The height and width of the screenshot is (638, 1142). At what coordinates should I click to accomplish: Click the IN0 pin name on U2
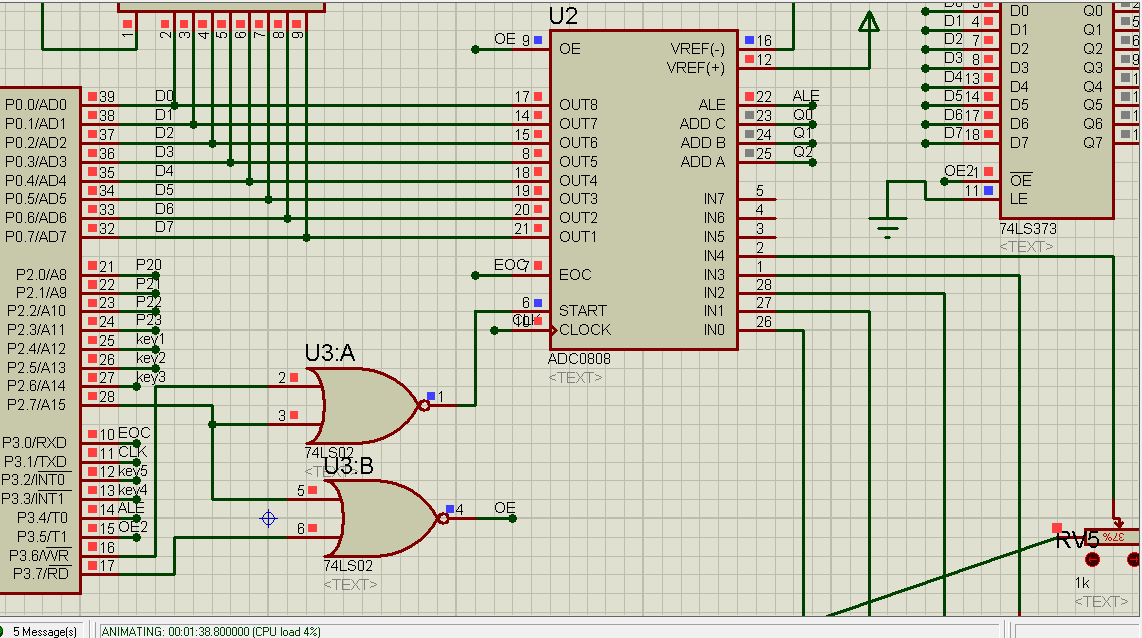pos(714,330)
